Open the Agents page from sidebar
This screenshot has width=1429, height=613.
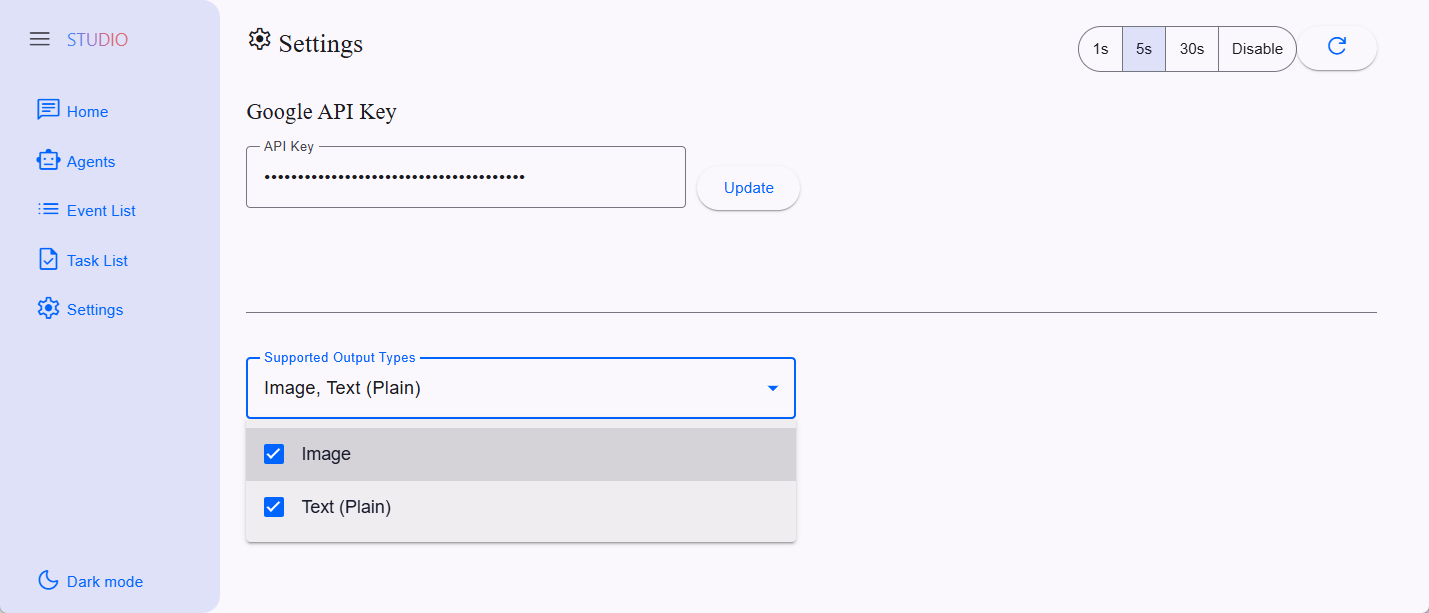[x=91, y=162]
